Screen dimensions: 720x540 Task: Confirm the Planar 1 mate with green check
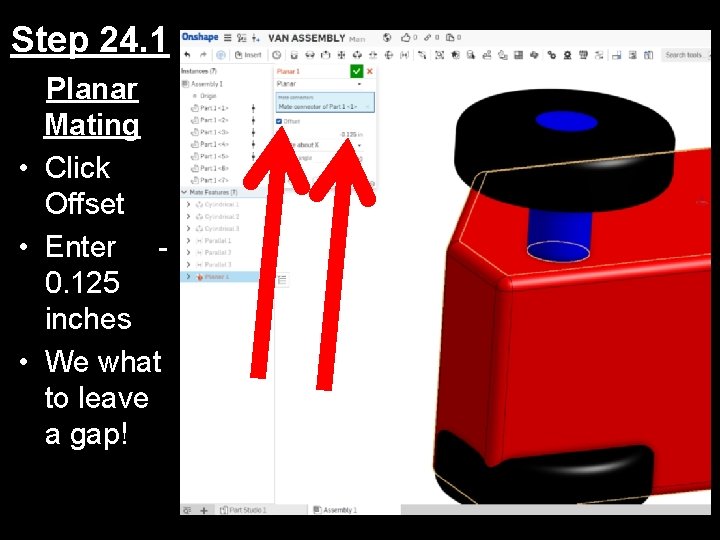356,71
